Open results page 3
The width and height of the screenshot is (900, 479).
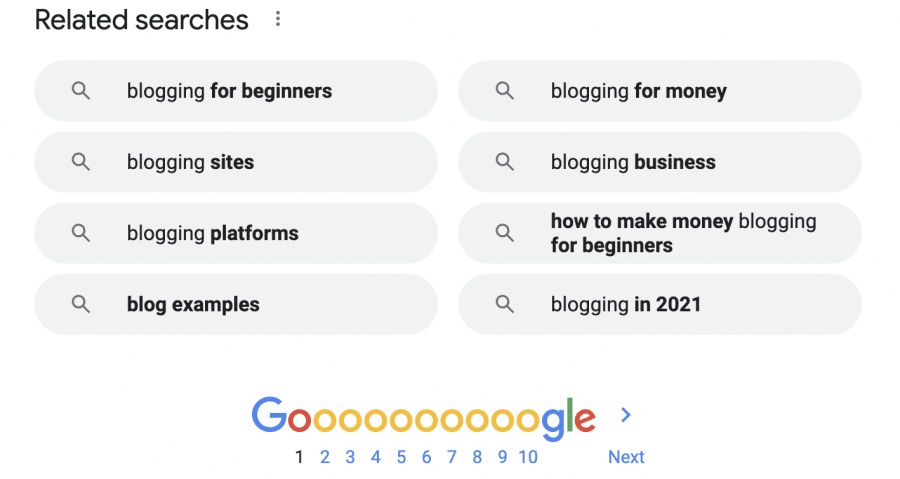pyautogui.click(x=350, y=457)
